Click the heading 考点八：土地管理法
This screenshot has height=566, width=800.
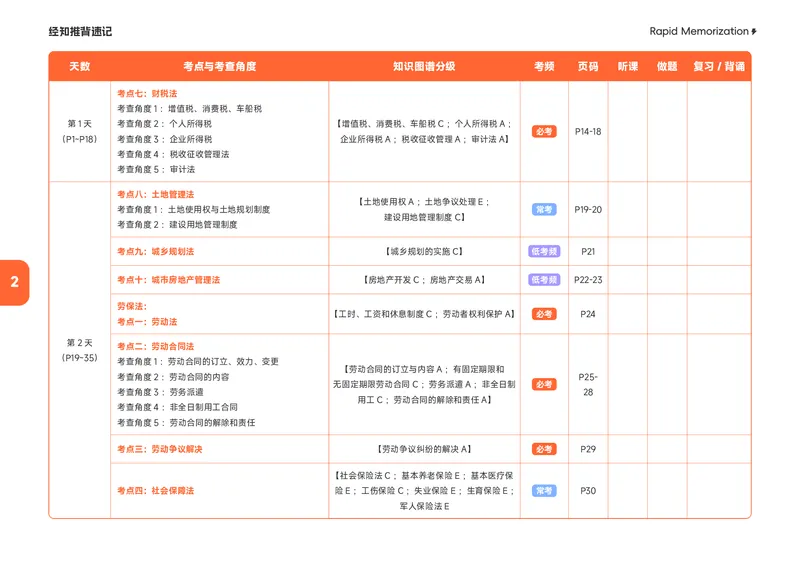(x=156, y=194)
